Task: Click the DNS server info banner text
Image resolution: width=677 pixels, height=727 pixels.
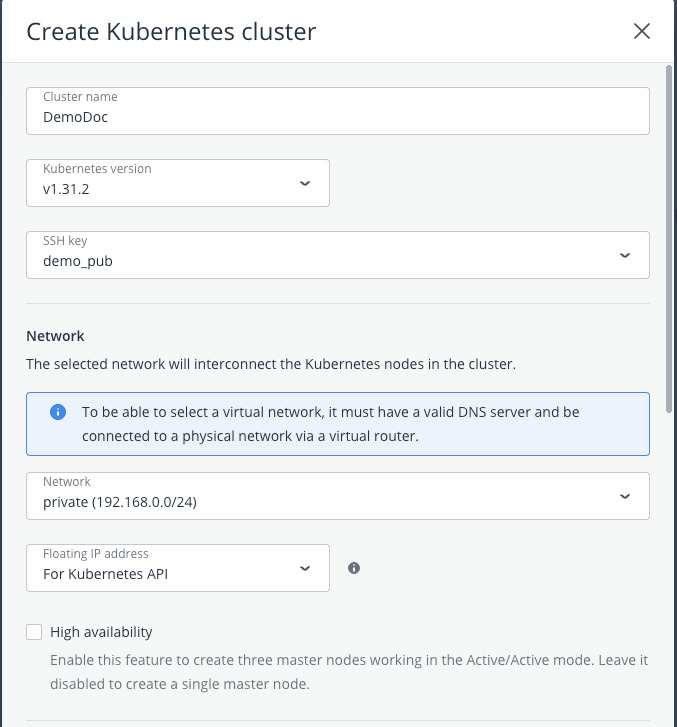Action: point(330,421)
